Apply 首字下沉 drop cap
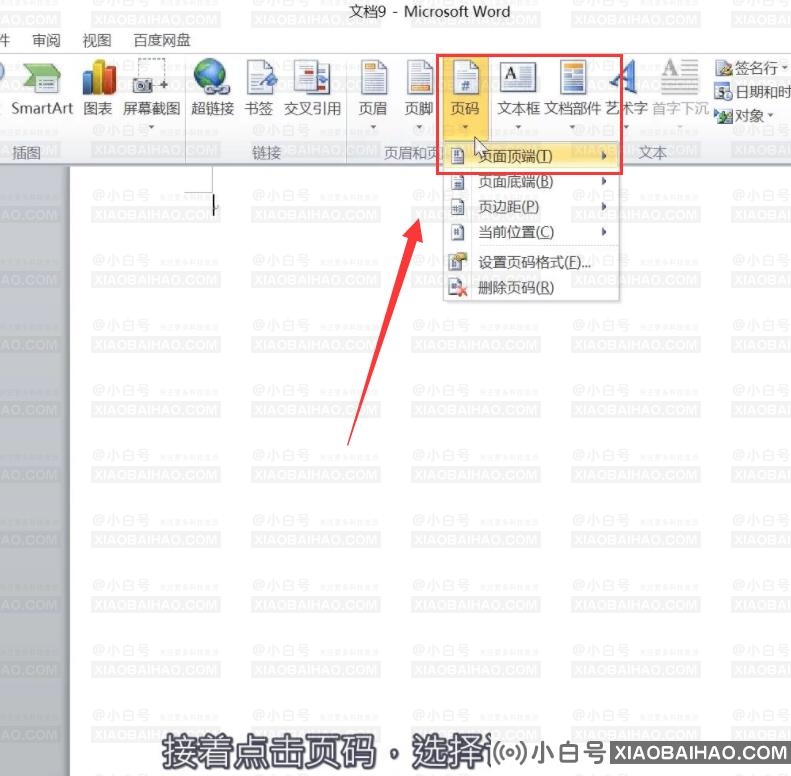The height and width of the screenshot is (776, 791). click(680, 94)
